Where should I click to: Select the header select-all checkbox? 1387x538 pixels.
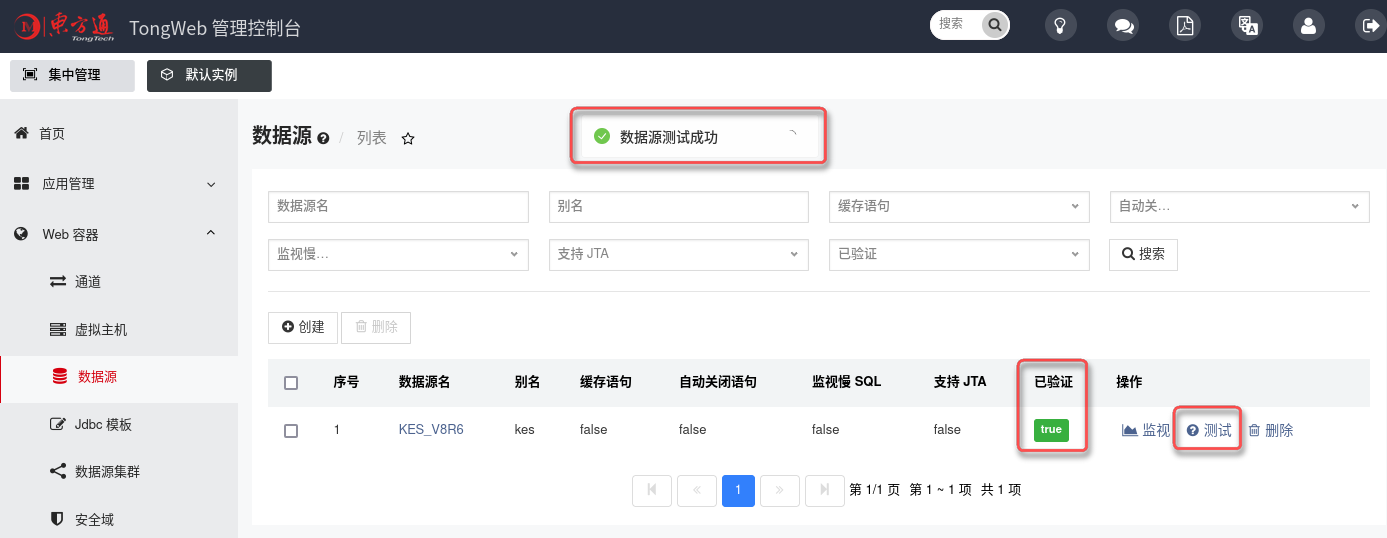pyautogui.click(x=291, y=383)
